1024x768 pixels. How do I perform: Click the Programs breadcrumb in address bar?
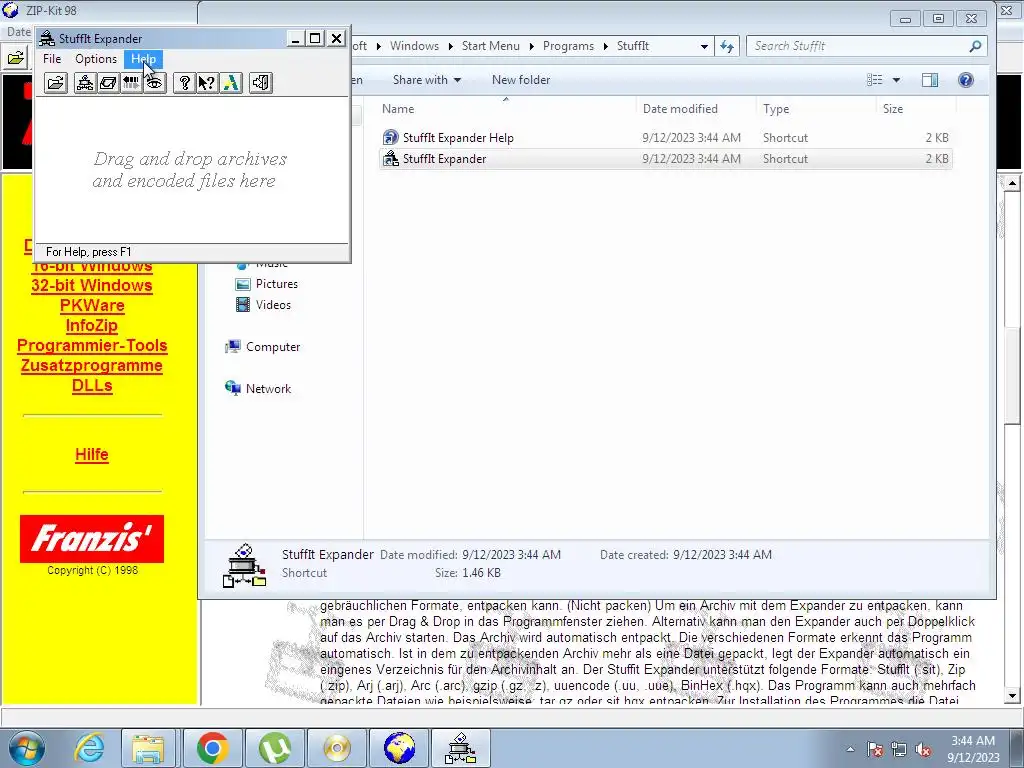pyautogui.click(x=568, y=46)
